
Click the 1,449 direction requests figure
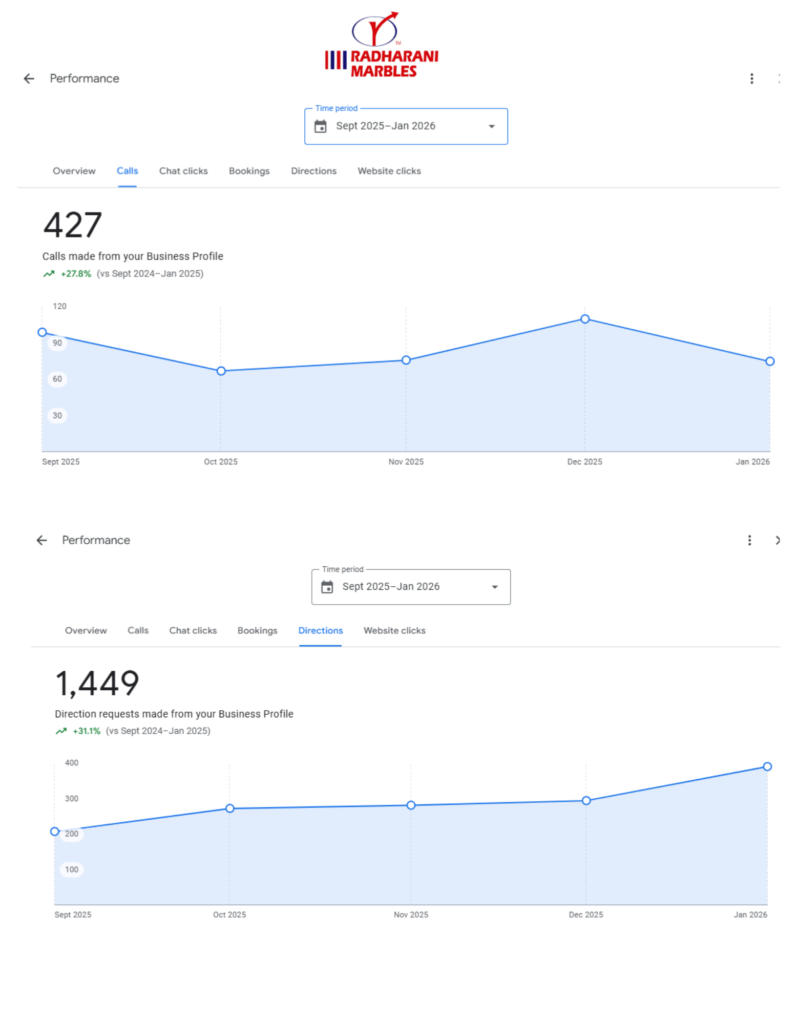pyautogui.click(x=97, y=684)
